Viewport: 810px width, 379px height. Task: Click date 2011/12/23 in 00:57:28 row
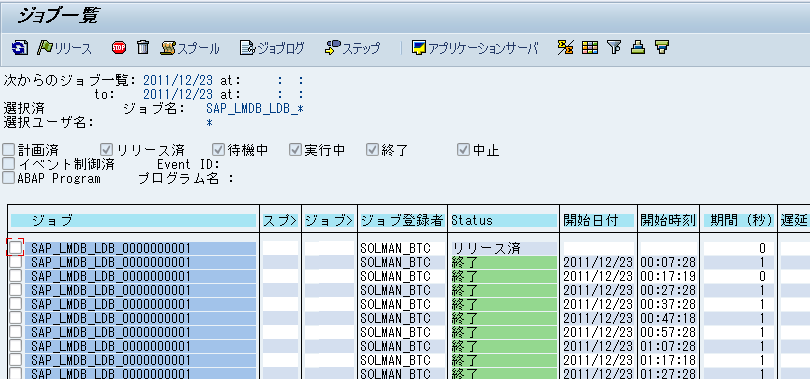point(598,332)
